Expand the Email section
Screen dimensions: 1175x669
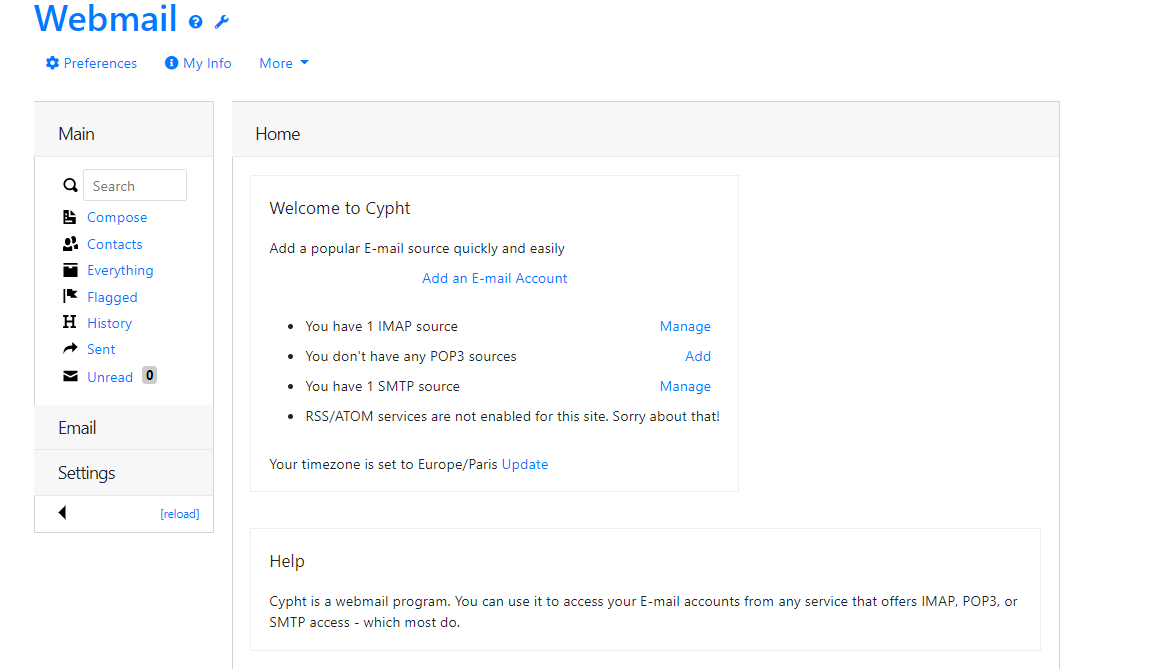click(x=77, y=428)
